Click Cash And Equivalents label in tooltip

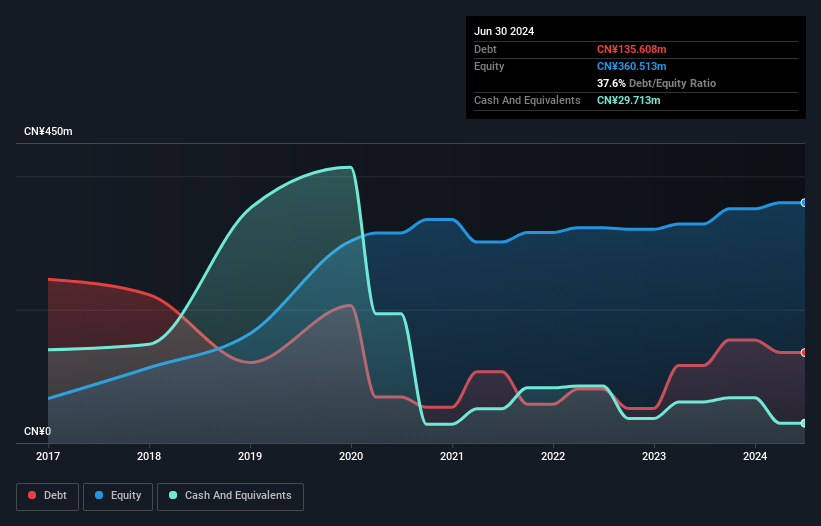click(527, 100)
